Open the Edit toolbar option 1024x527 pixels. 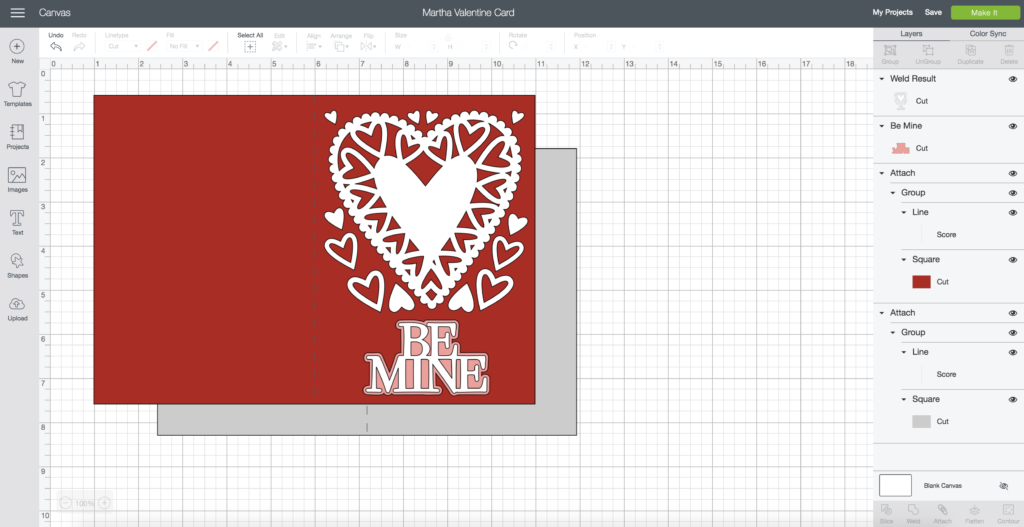point(280,43)
